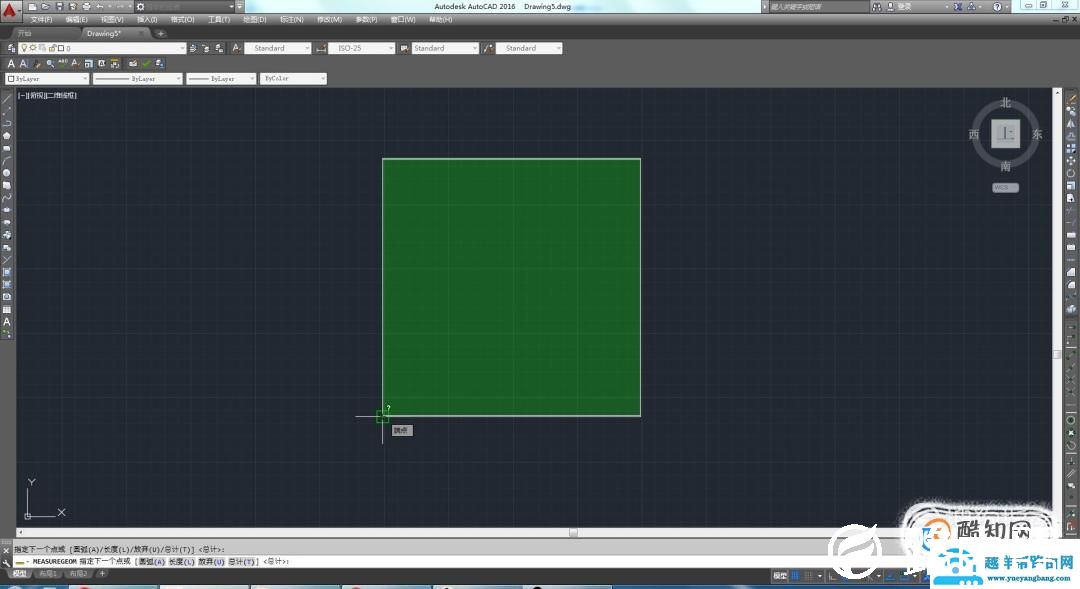
Task: Click the new drawing tab plus button
Action: (161, 33)
